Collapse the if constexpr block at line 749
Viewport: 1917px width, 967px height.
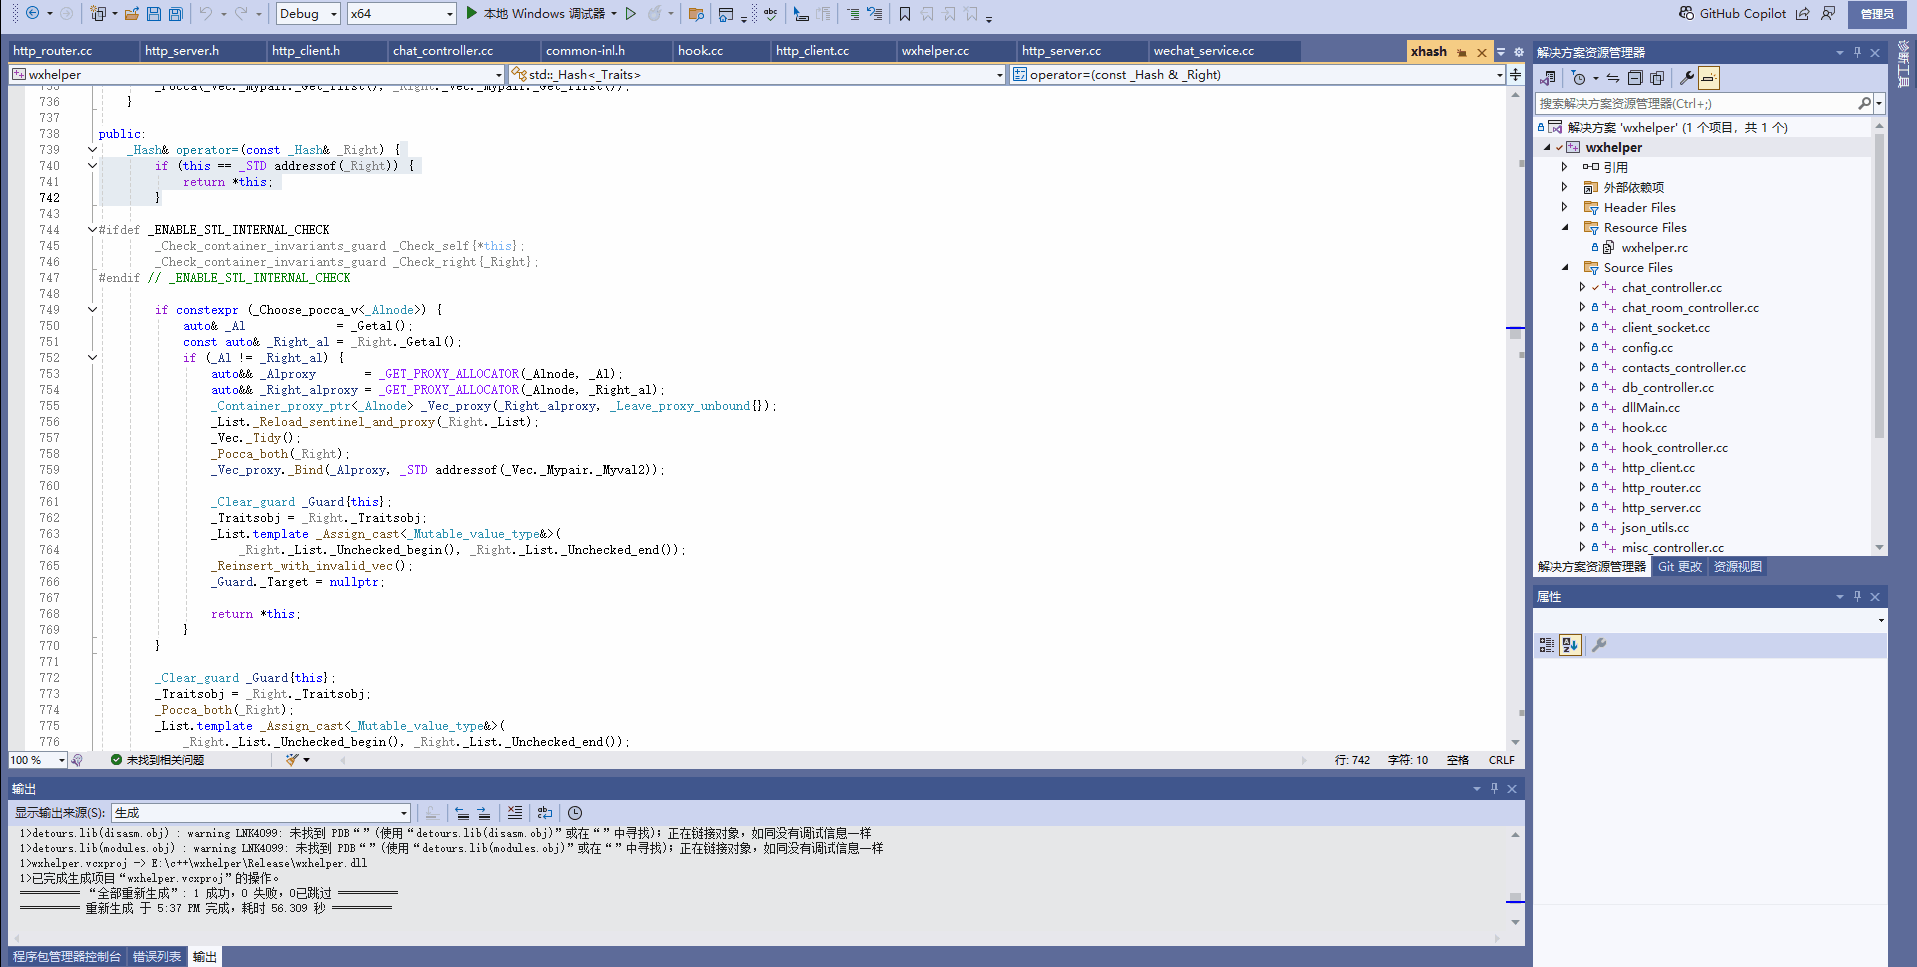pos(92,310)
